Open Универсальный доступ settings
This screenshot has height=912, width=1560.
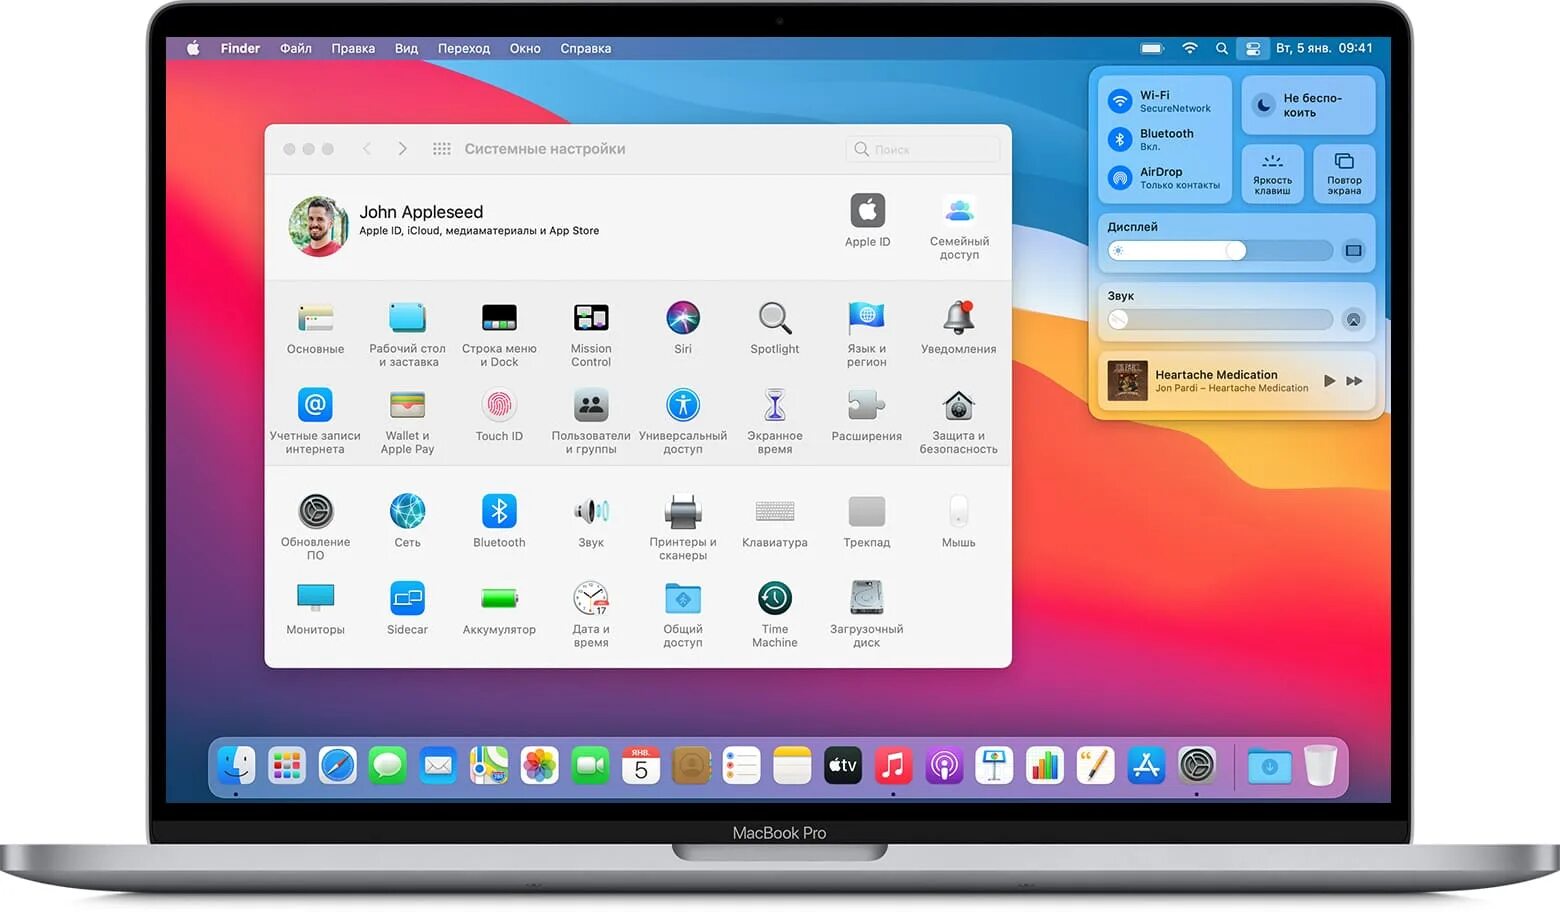683,405
